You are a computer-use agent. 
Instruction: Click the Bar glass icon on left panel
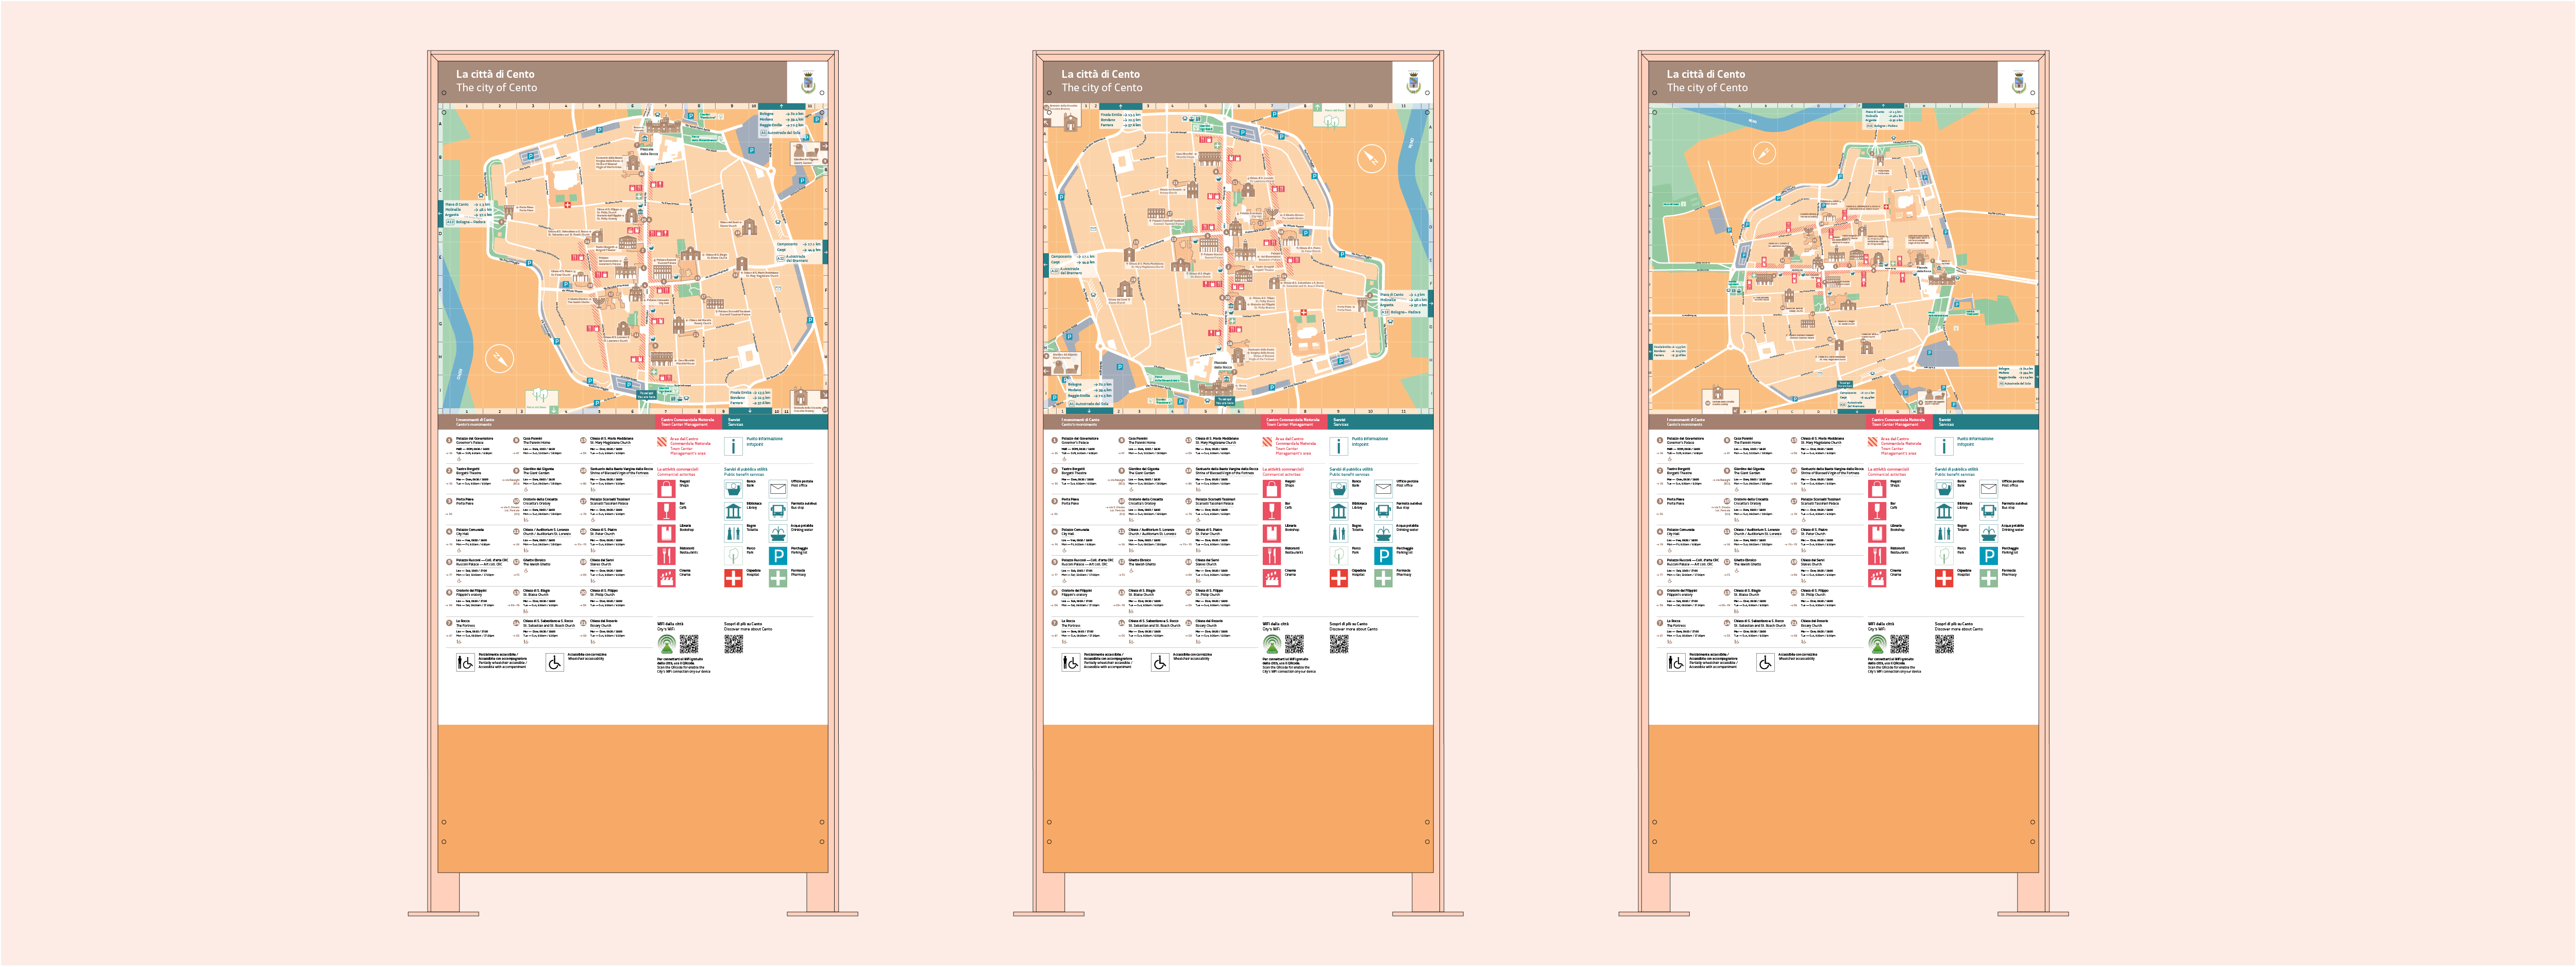click(666, 510)
